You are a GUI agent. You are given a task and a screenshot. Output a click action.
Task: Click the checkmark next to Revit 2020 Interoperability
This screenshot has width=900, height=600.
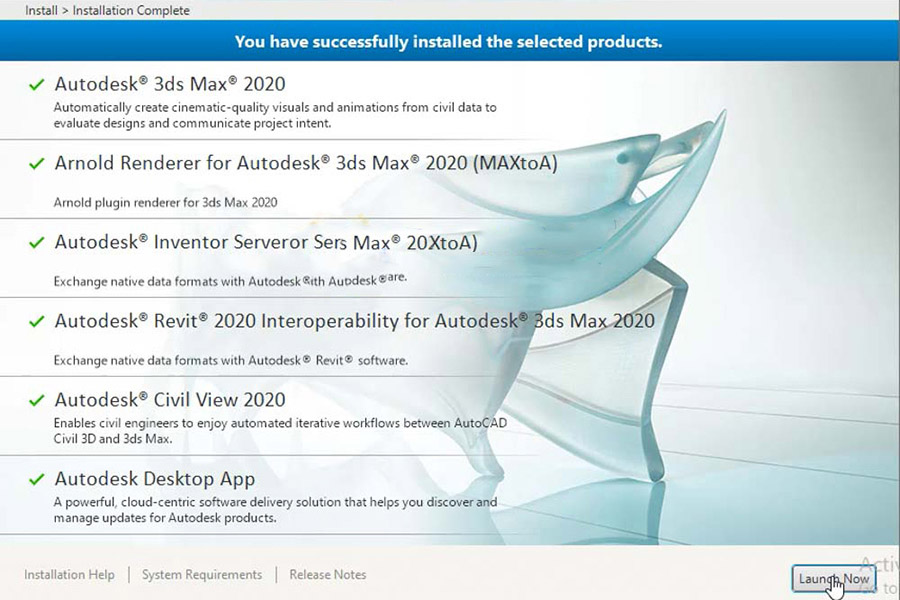point(37,321)
